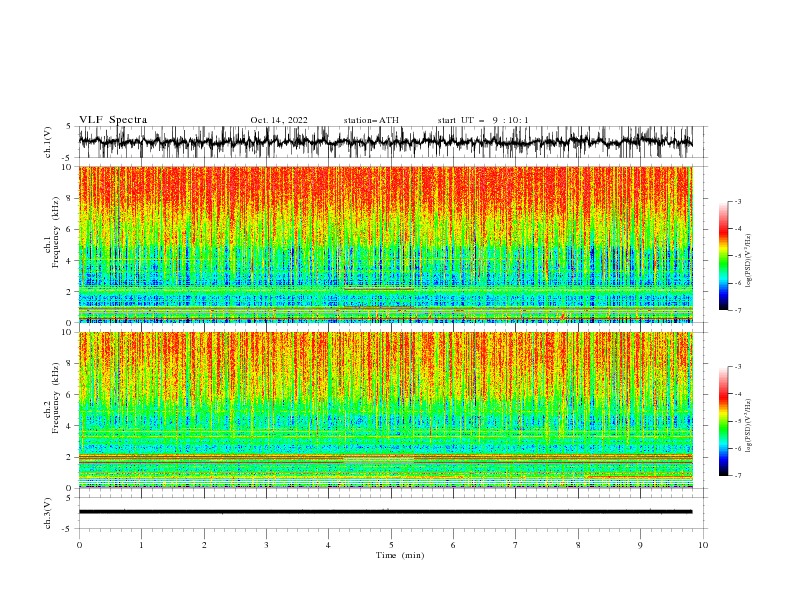The image size is (792, 612).
Task: Click time axis tick label "0"
Action: (79, 545)
